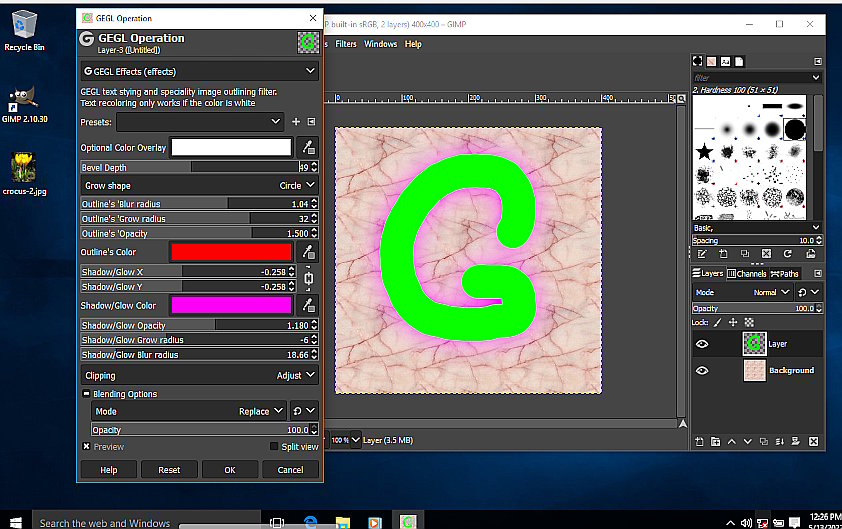This screenshot has height=529, width=842.
Task: Hide the Background layer eye icon
Action: click(702, 371)
